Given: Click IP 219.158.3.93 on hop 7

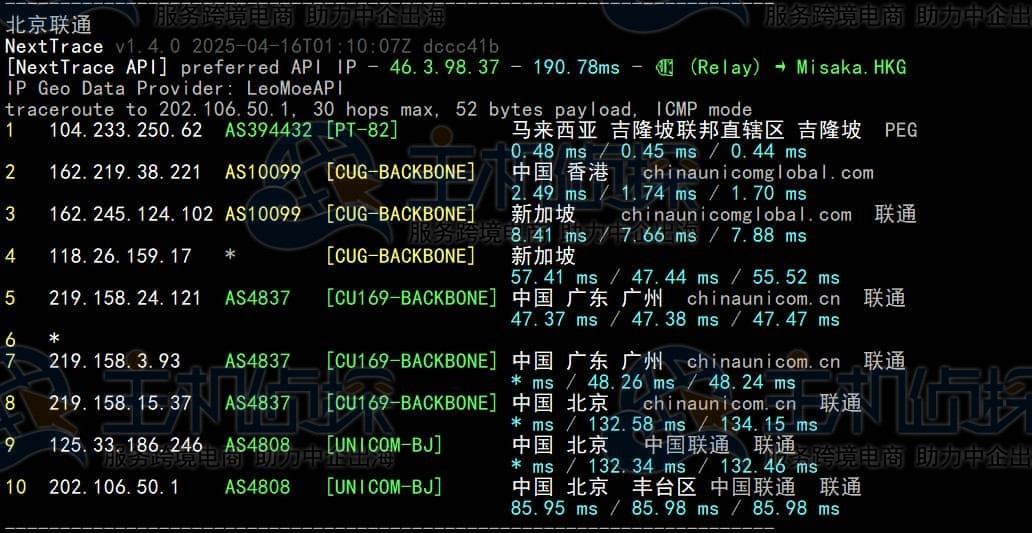Looking at the screenshot, I should coord(115,361).
